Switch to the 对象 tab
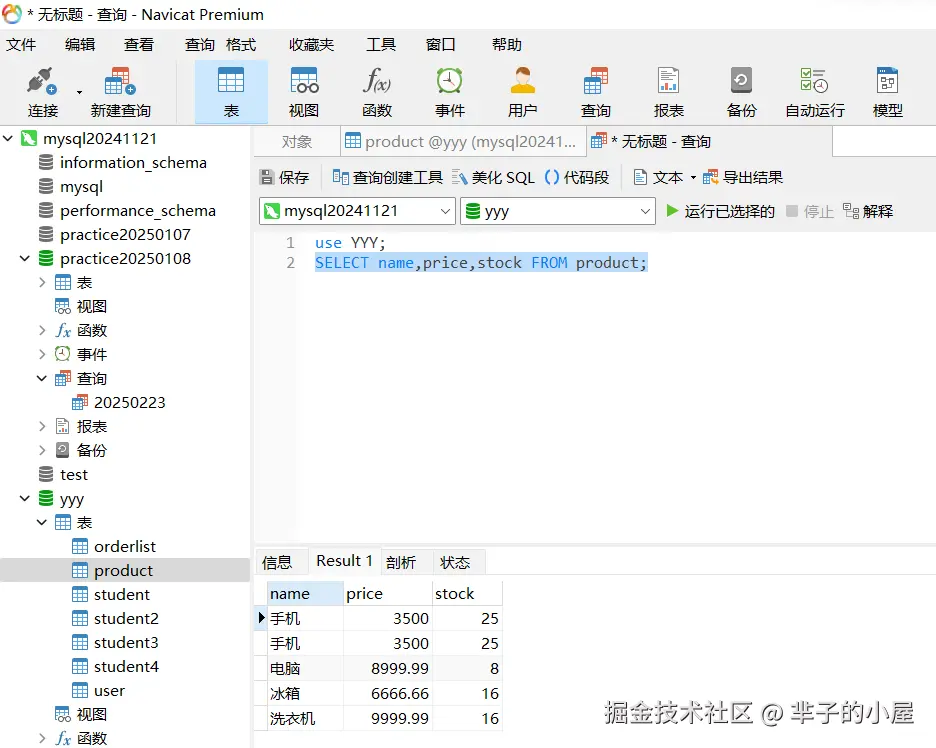 tap(297, 141)
